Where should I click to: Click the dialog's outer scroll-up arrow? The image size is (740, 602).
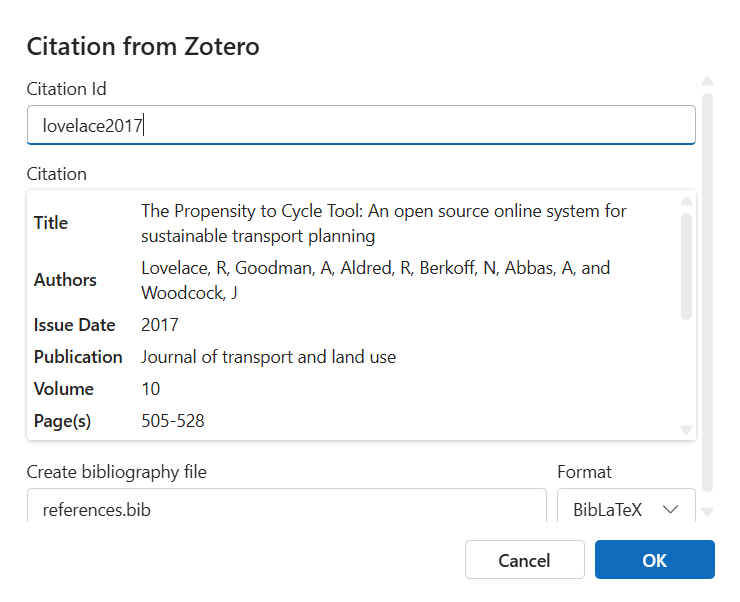pos(707,82)
